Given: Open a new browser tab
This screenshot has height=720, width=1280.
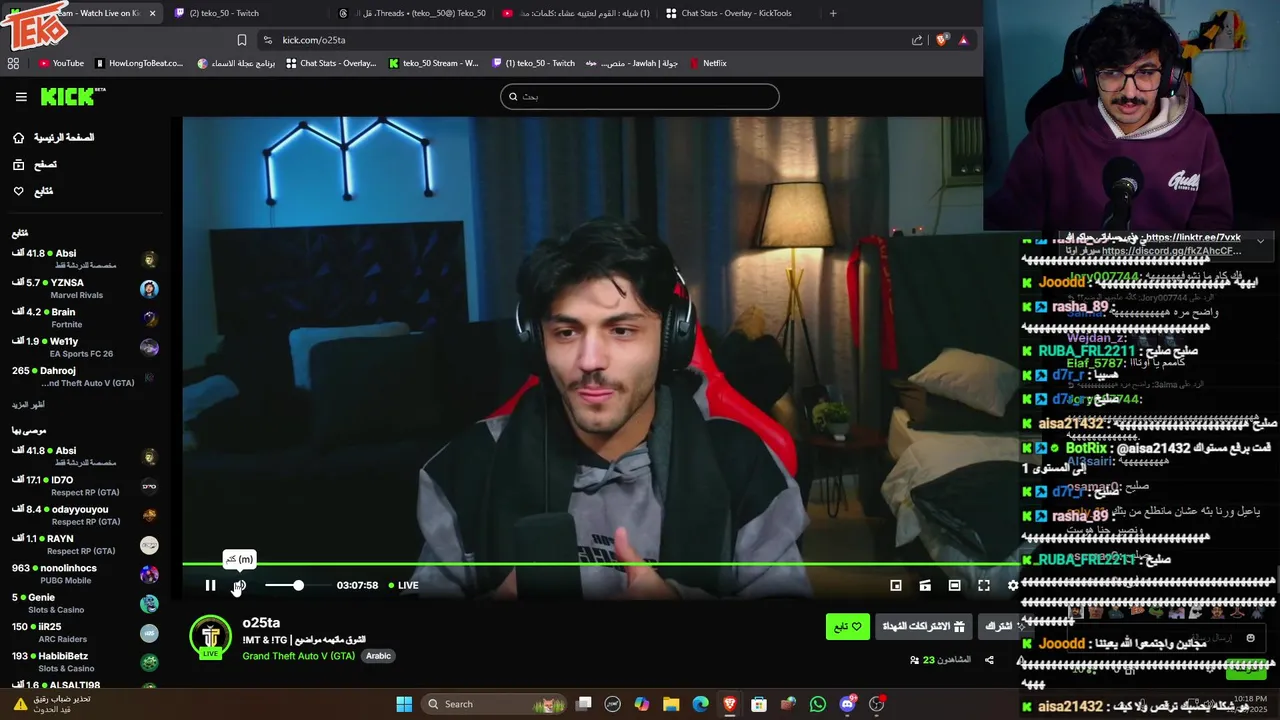Looking at the screenshot, I should (x=833, y=13).
